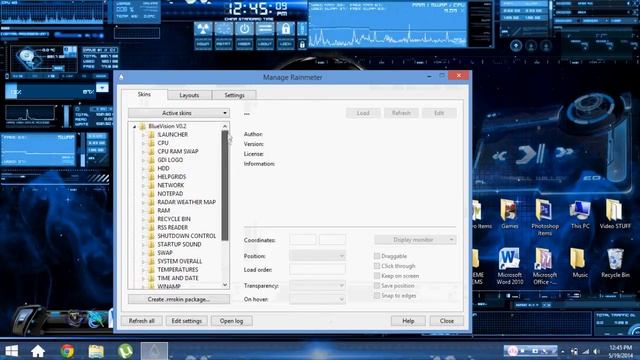The image size is (640, 360).
Task: Open This PC desktop icon
Action: (x=580, y=214)
